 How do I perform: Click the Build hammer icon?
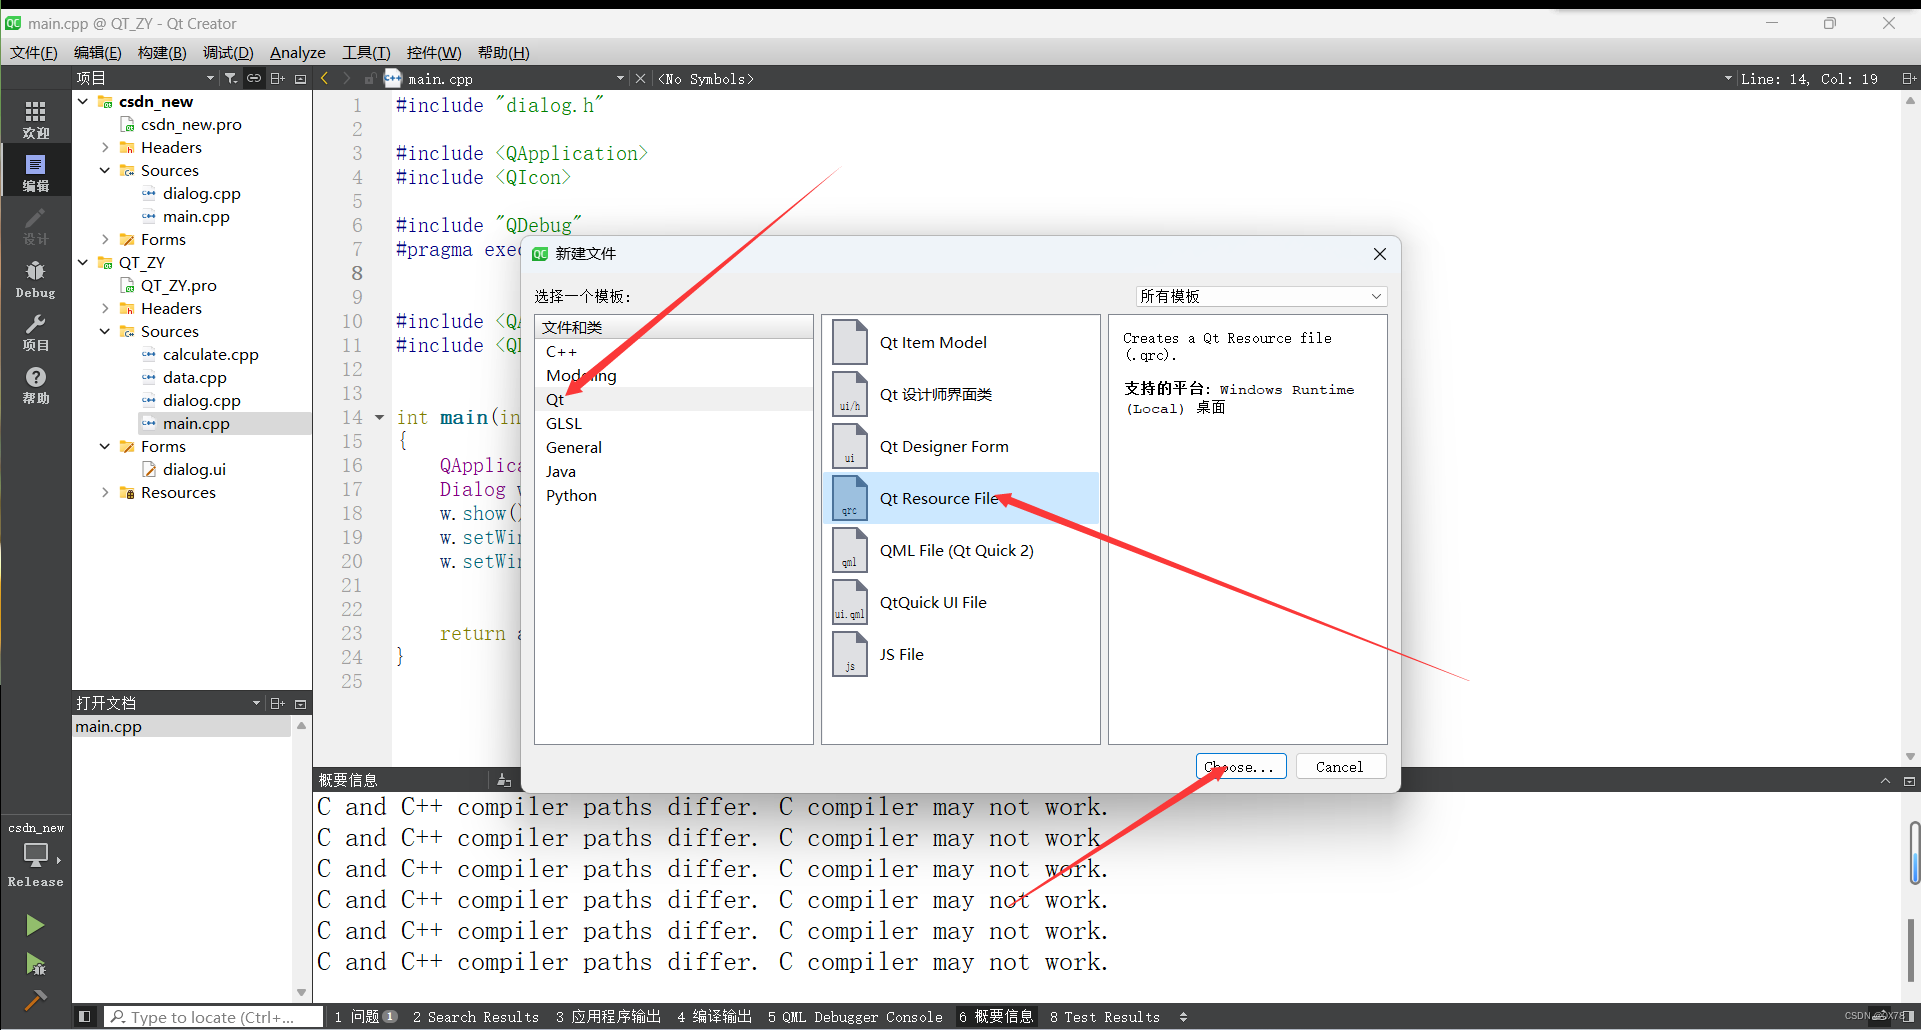[x=35, y=1000]
